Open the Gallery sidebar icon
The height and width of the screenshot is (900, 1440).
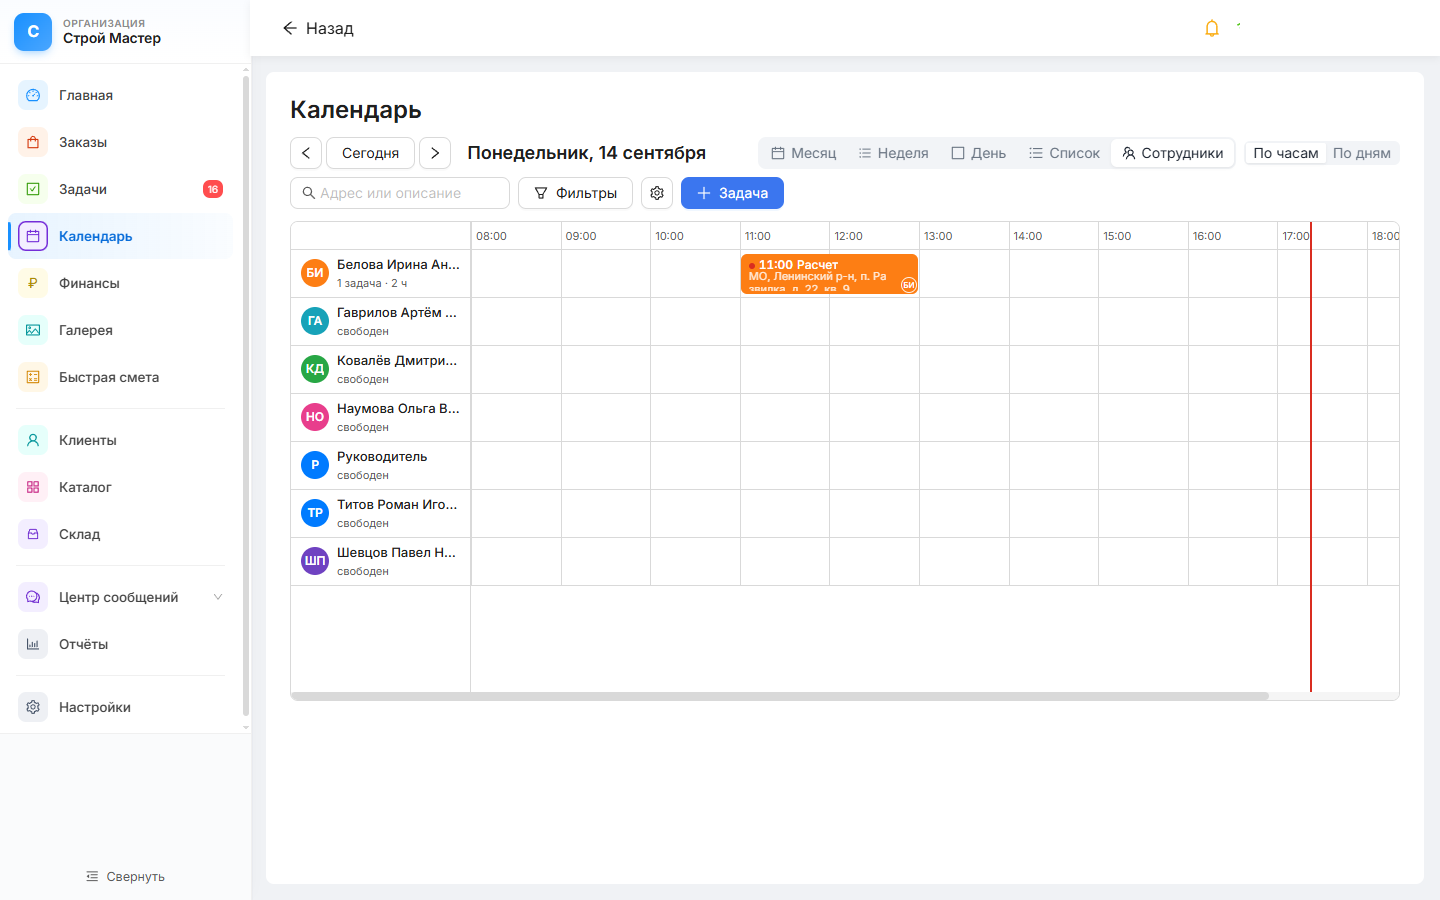pyautogui.click(x=33, y=330)
